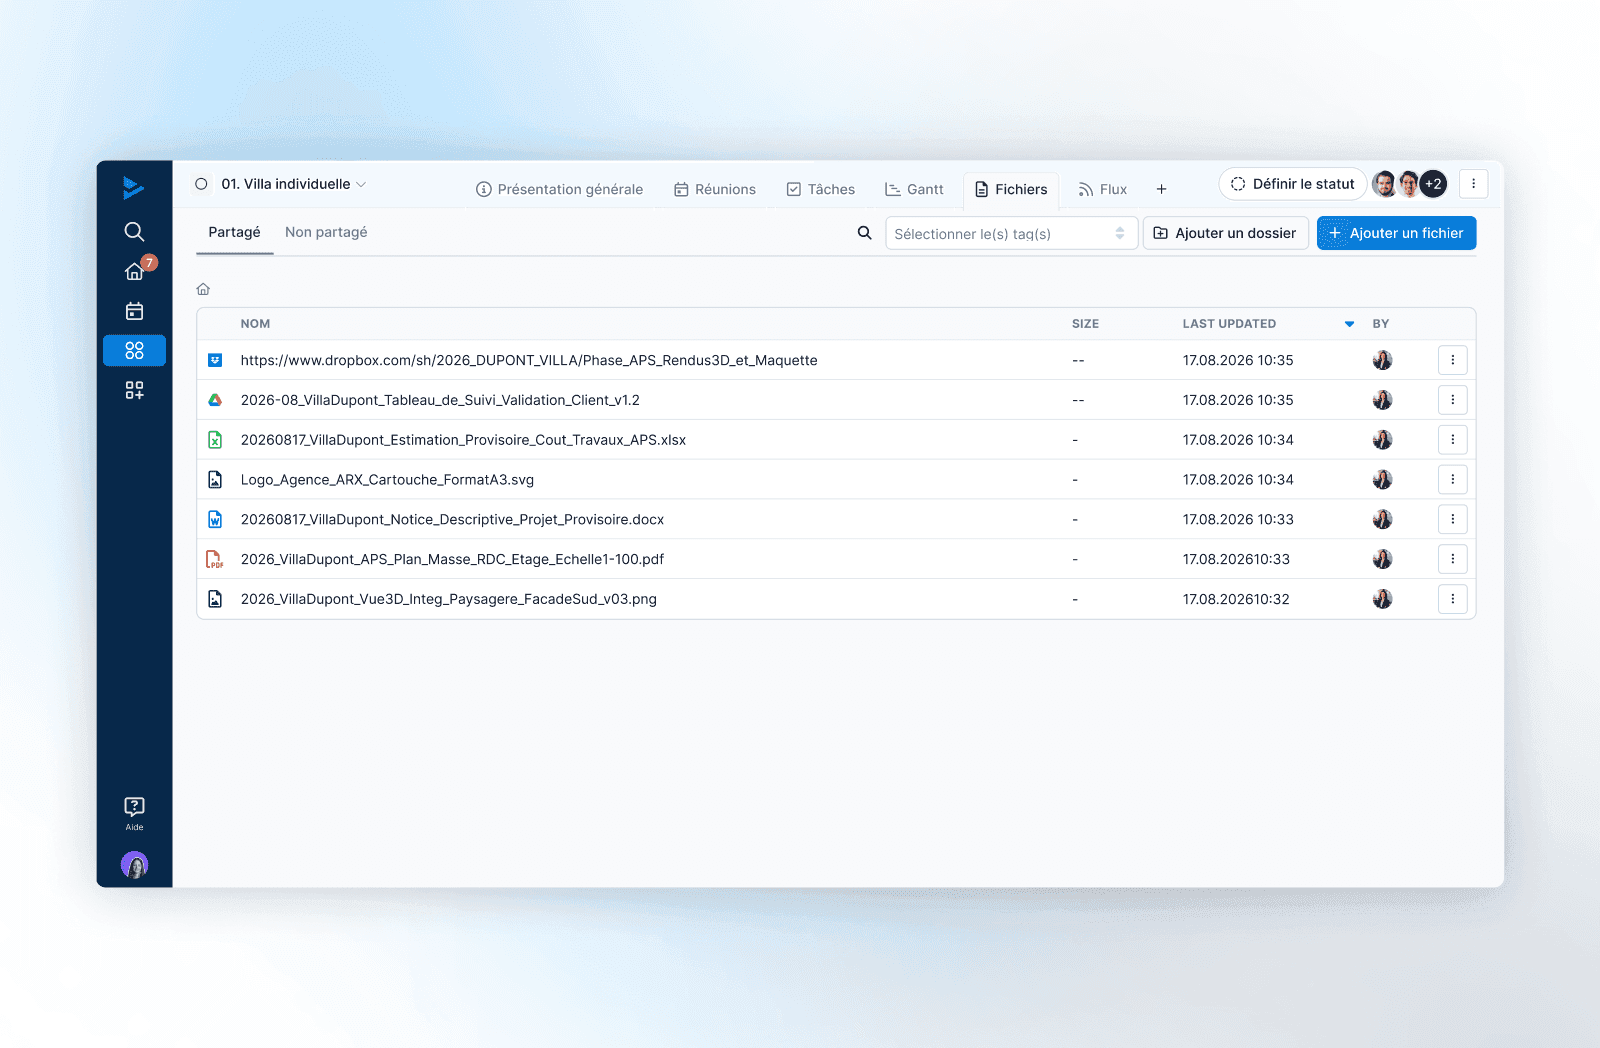The width and height of the screenshot is (1600, 1048).
Task: Click image icon of Logo_Agence_ARX svg
Action: tap(215, 480)
